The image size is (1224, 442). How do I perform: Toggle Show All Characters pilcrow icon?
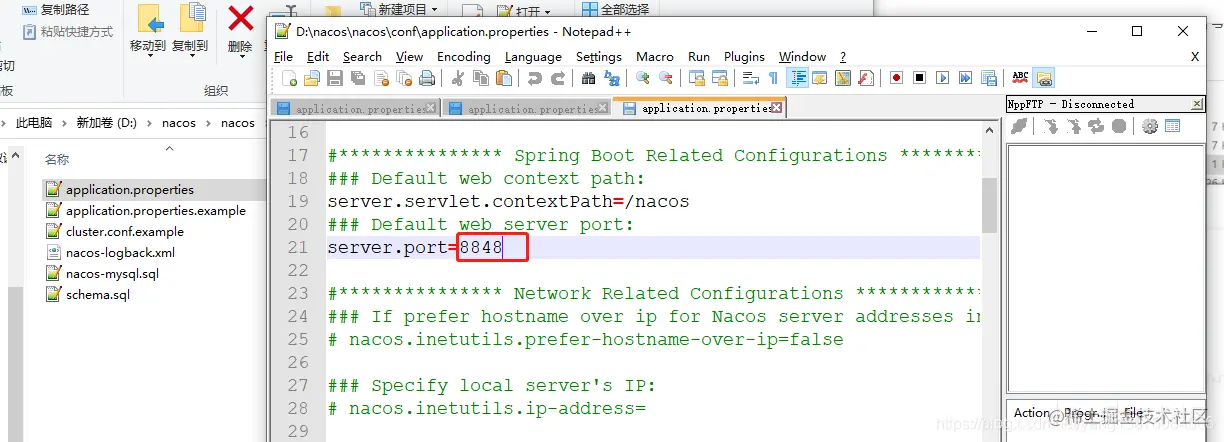point(773,78)
